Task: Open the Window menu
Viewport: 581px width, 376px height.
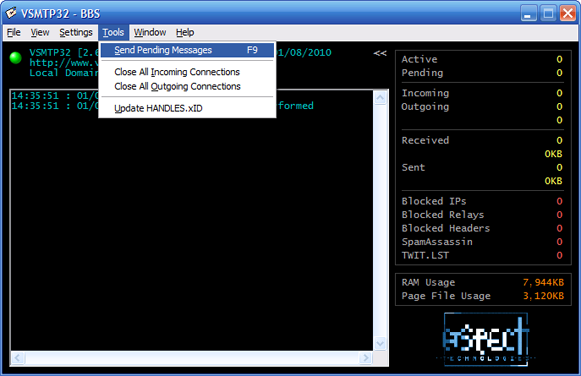Action: [150, 33]
